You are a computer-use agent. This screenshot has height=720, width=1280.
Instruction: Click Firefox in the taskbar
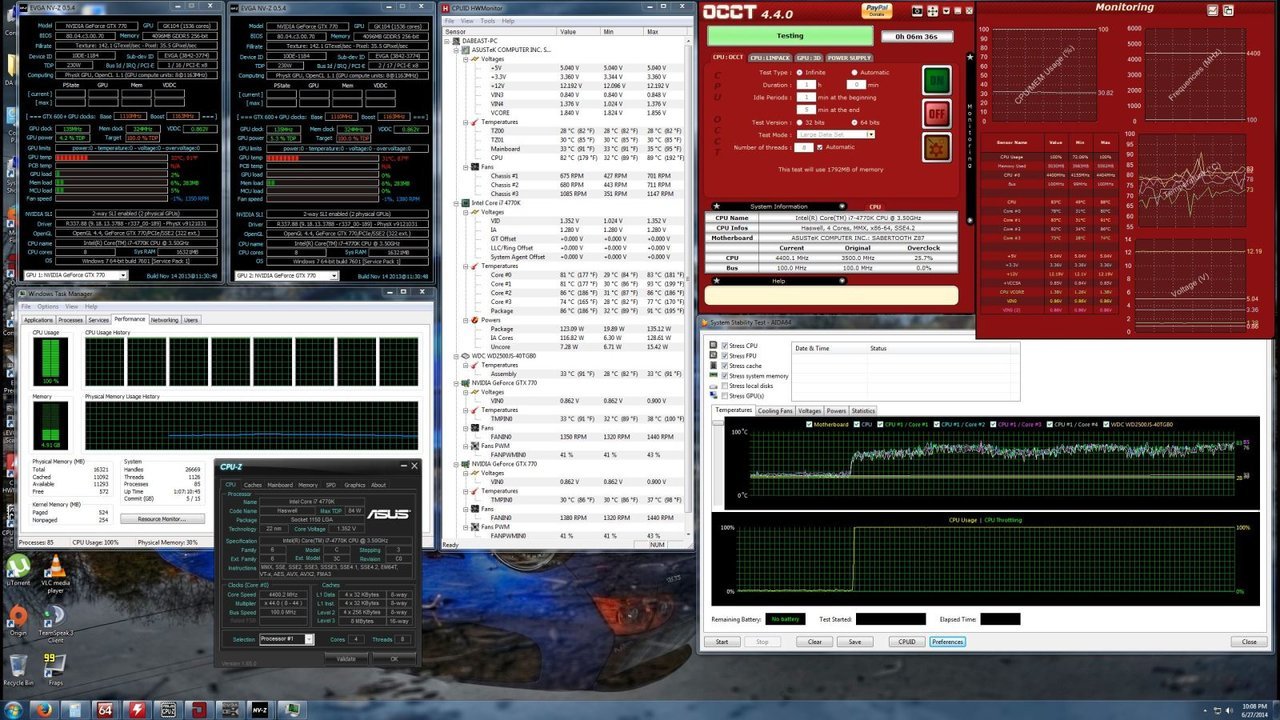tap(43, 710)
